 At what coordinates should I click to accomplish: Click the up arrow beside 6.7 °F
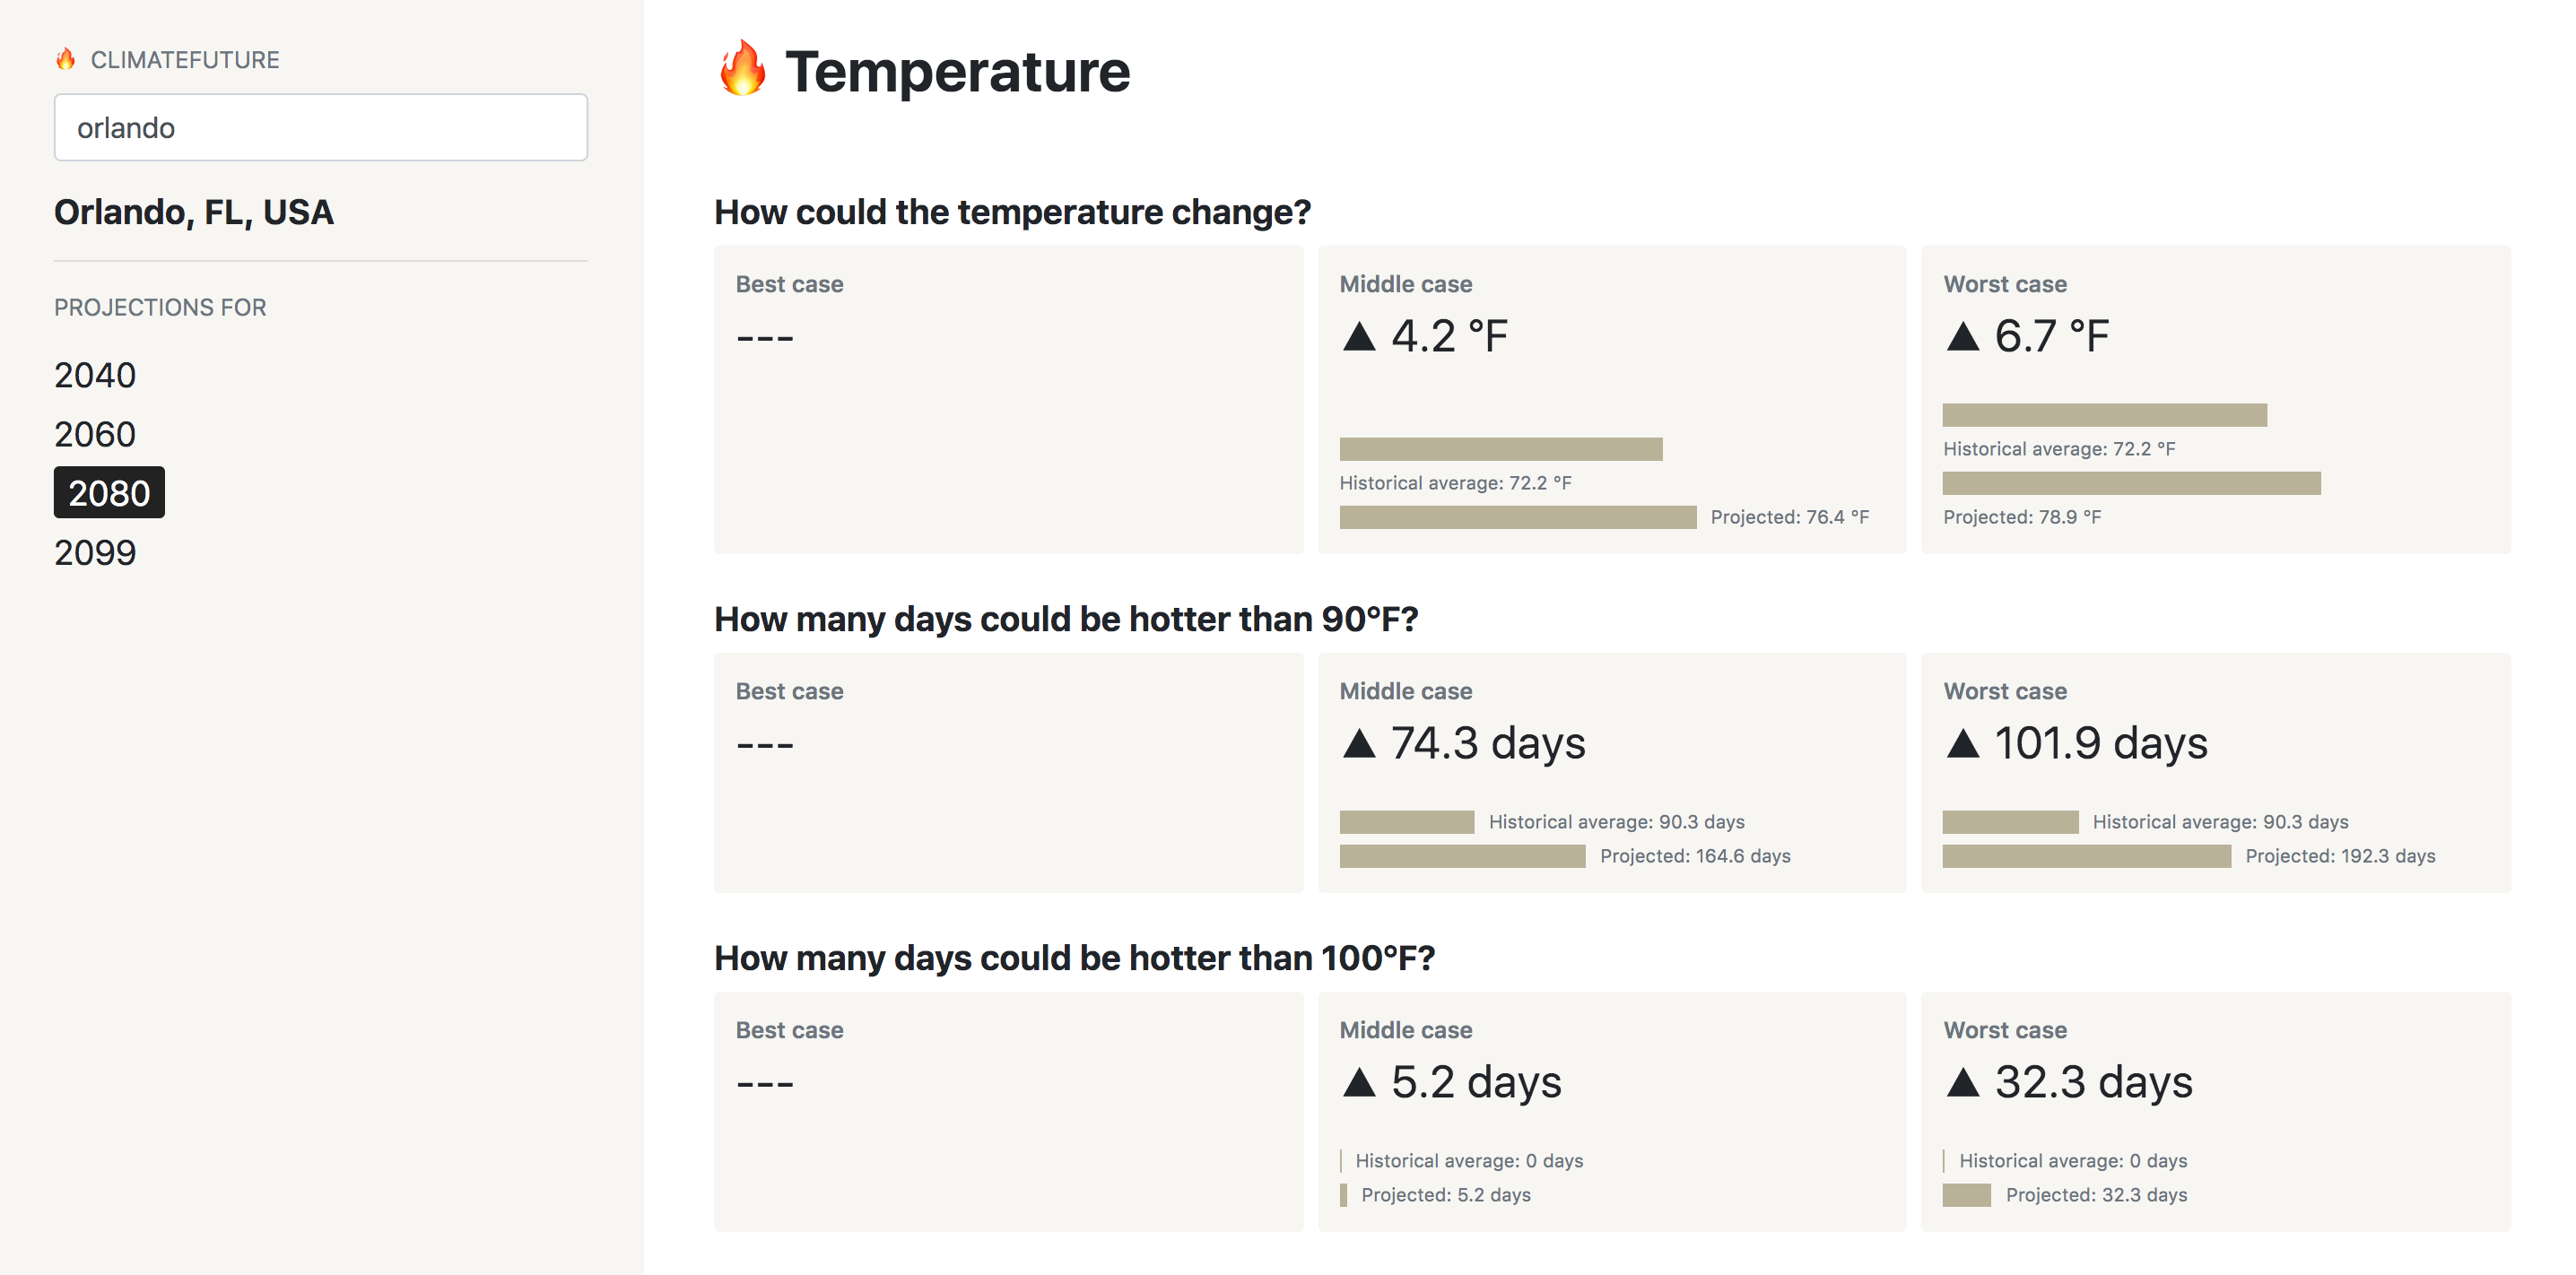pos(1962,336)
